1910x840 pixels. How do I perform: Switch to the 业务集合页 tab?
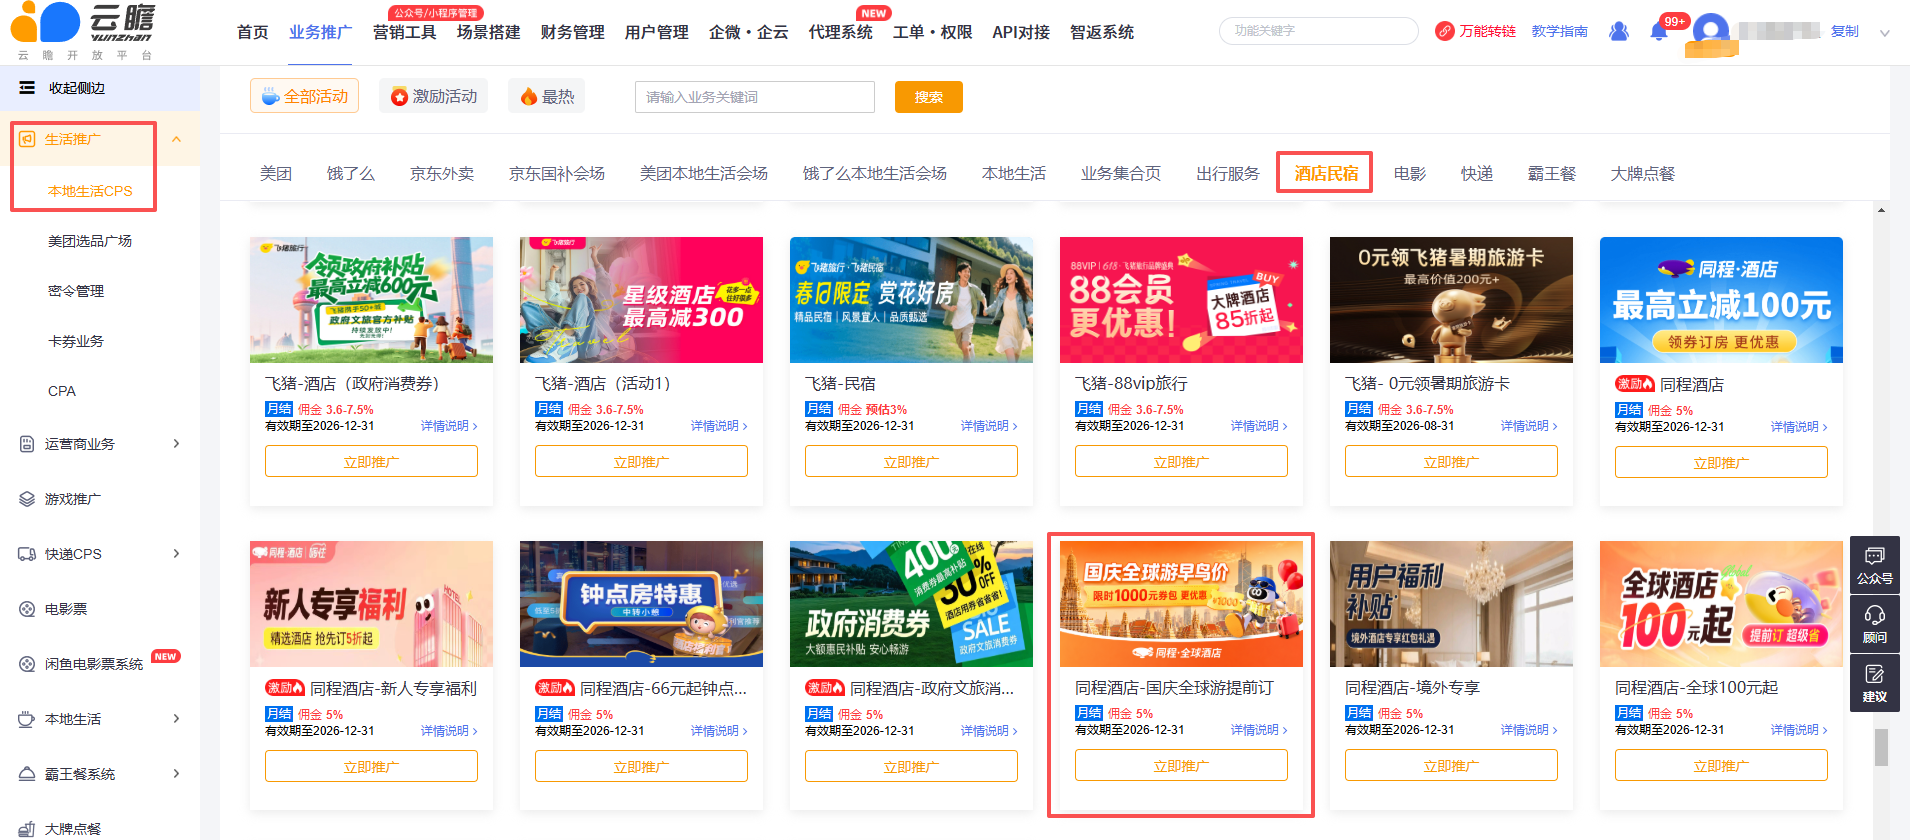(x=1121, y=173)
